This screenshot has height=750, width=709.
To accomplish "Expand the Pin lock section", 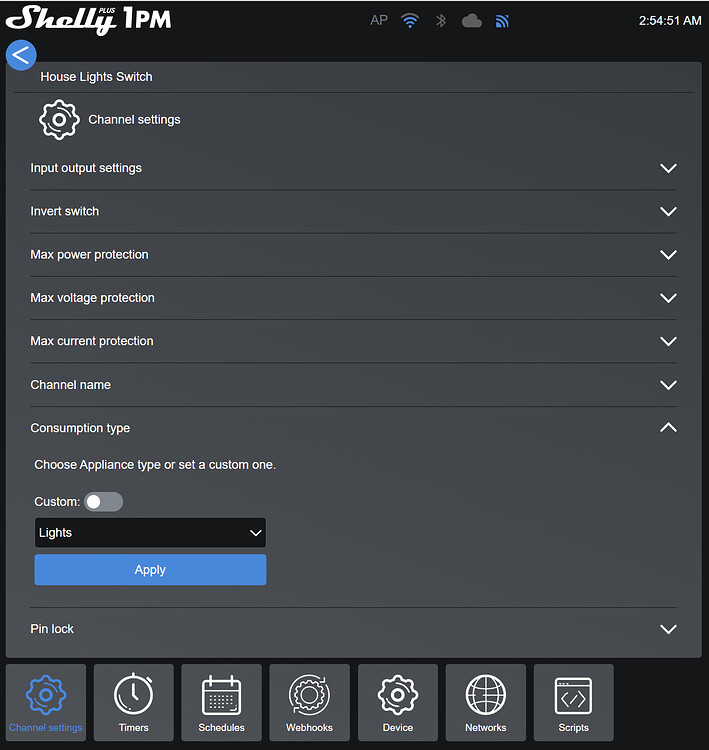I will pyautogui.click(x=354, y=629).
